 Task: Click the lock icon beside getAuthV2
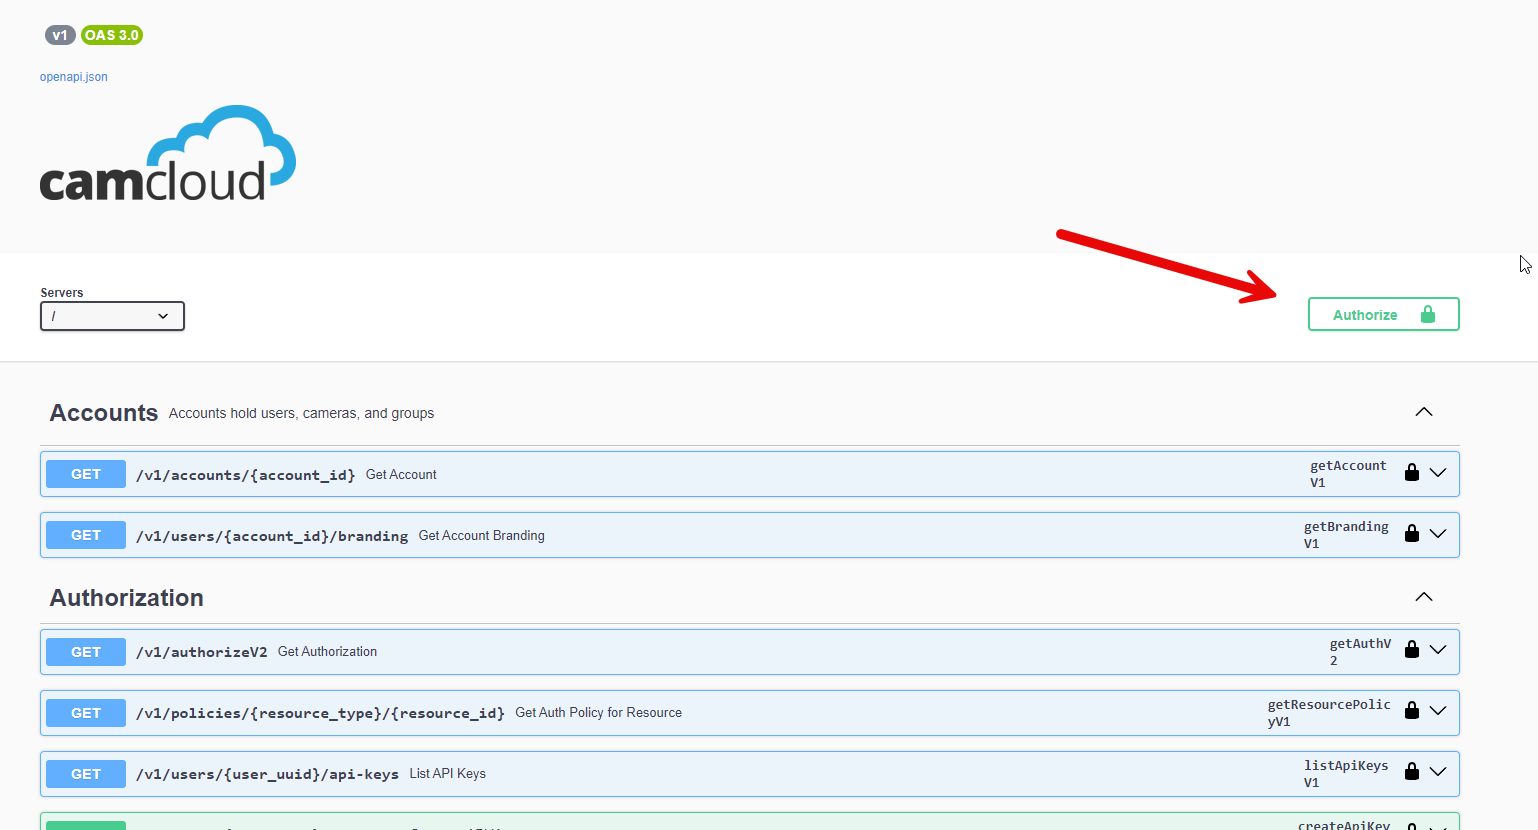pos(1411,649)
